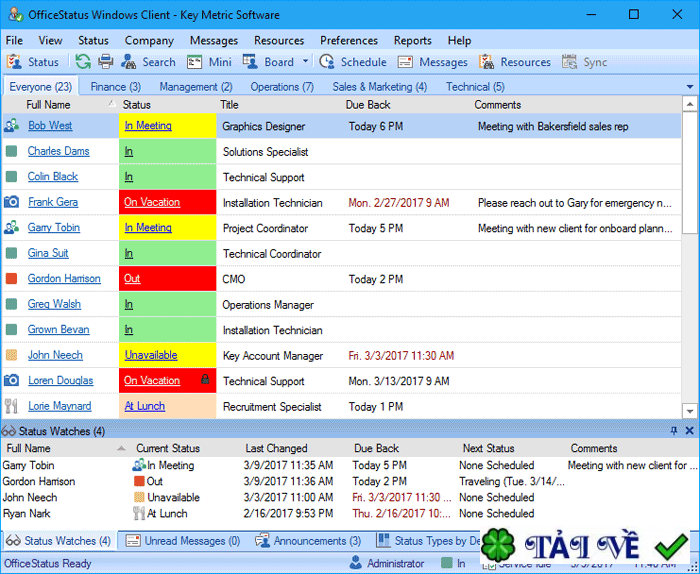Switch to Mini view
This screenshot has height=574, width=700.
coord(210,62)
